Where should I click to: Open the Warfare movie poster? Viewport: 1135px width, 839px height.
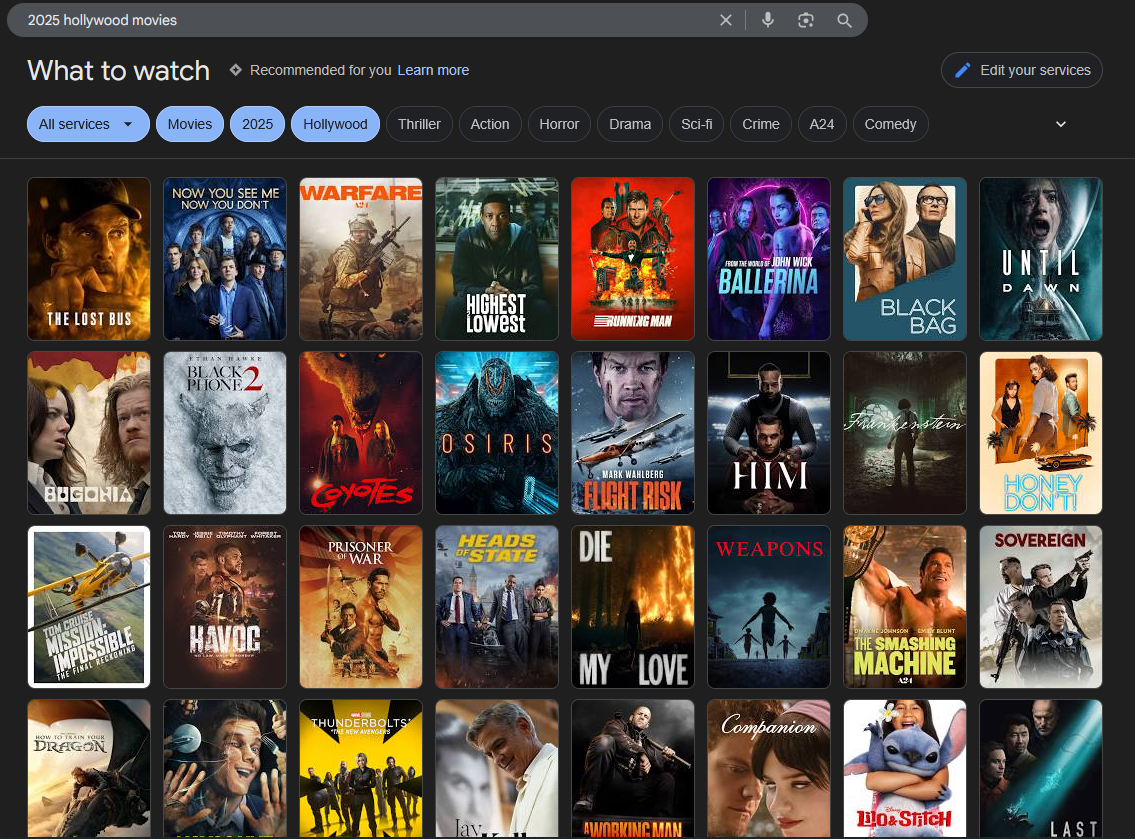361,259
